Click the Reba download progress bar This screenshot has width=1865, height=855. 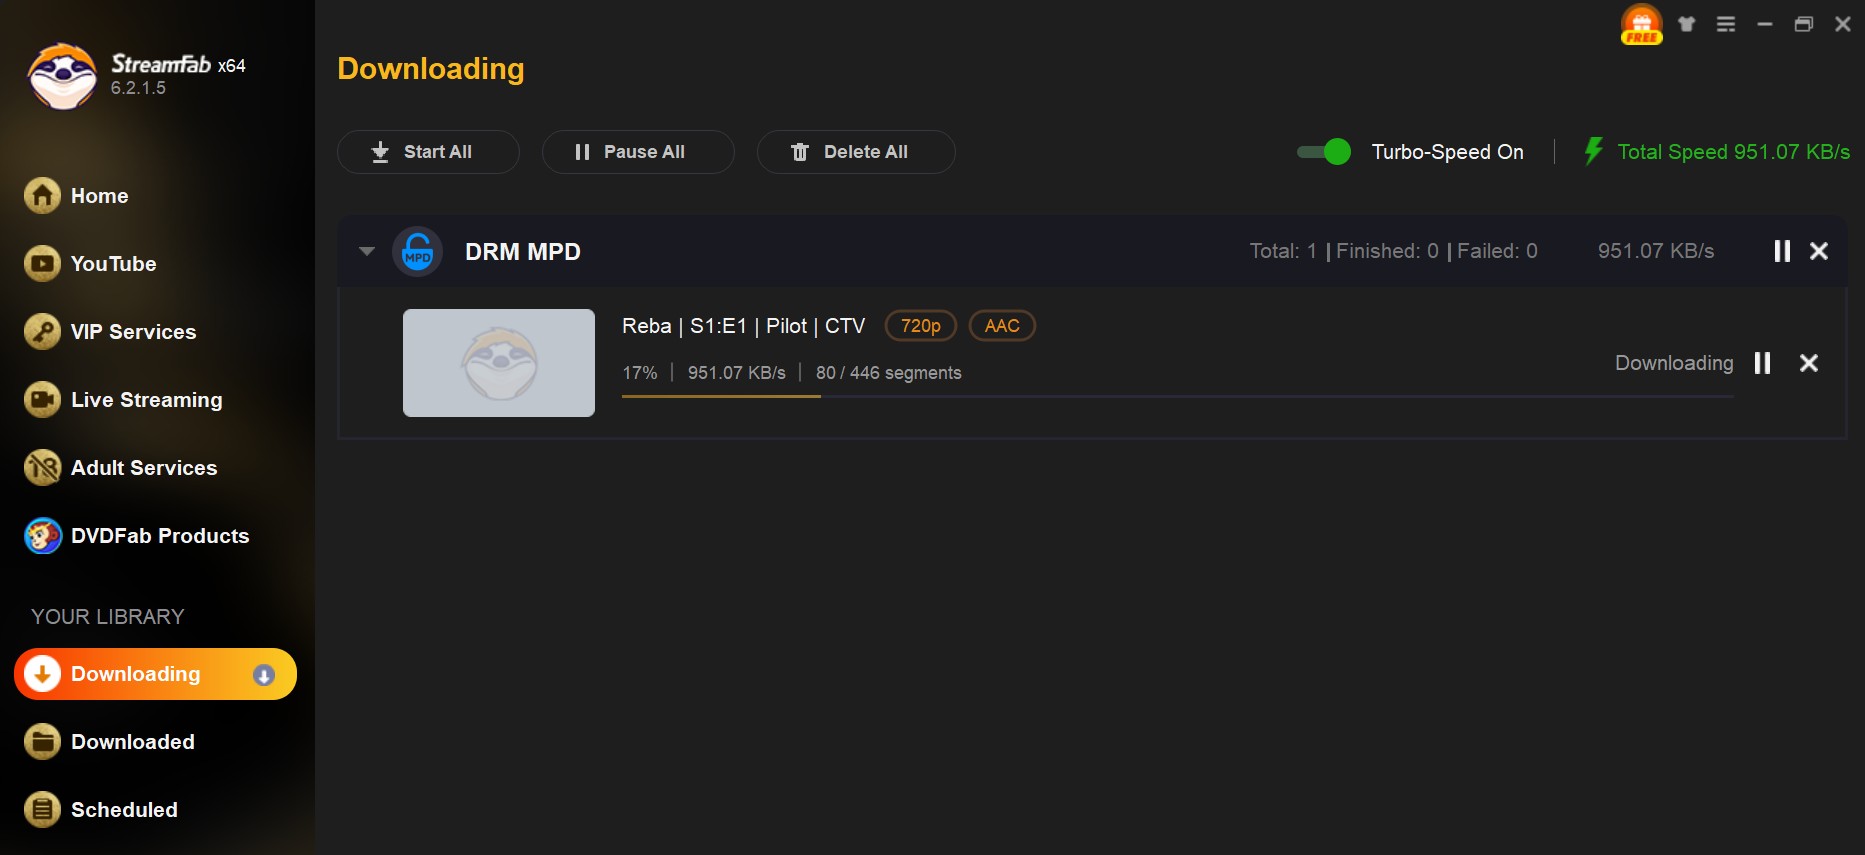point(1177,397)
